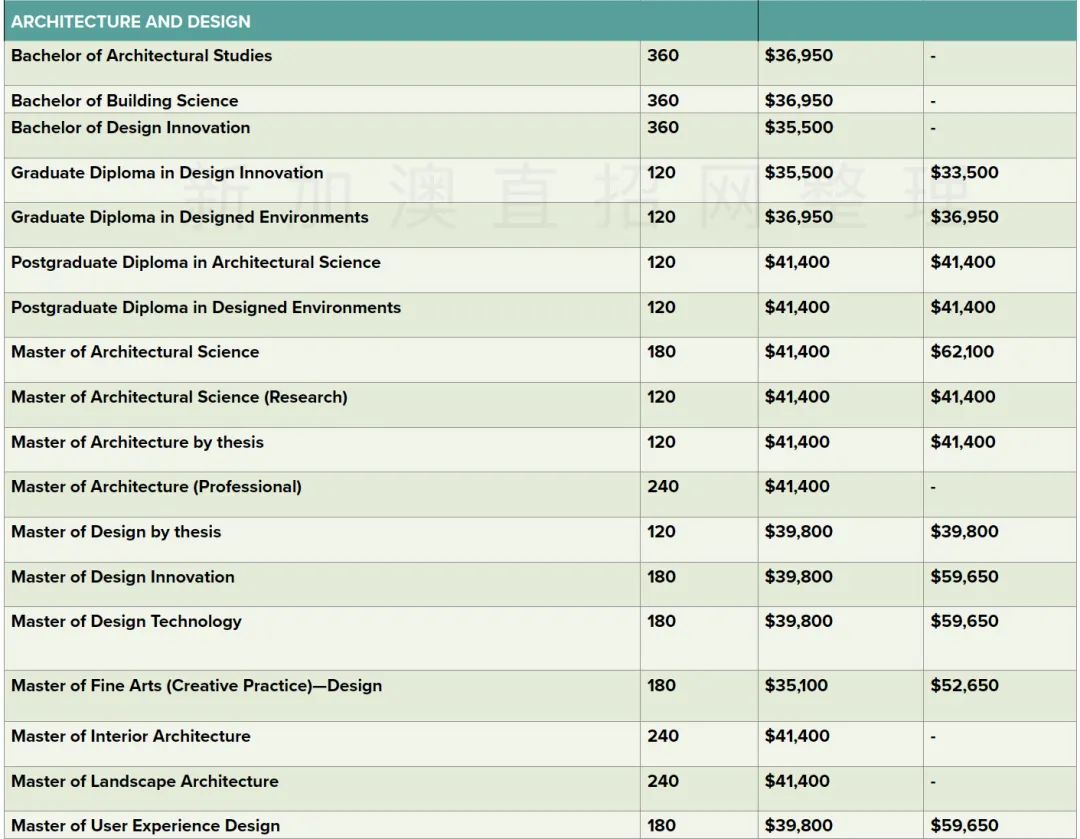Click $59,650 fee for Master of Design Innovation
Viewport: 1080px width, 839px height.
point(964,577)
